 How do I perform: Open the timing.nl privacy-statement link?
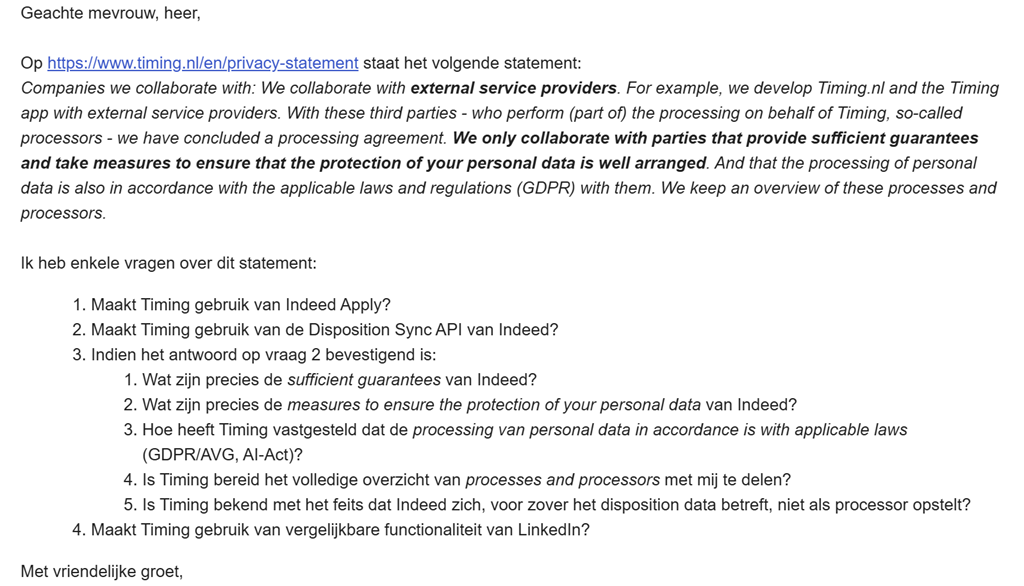coord(202,63)
